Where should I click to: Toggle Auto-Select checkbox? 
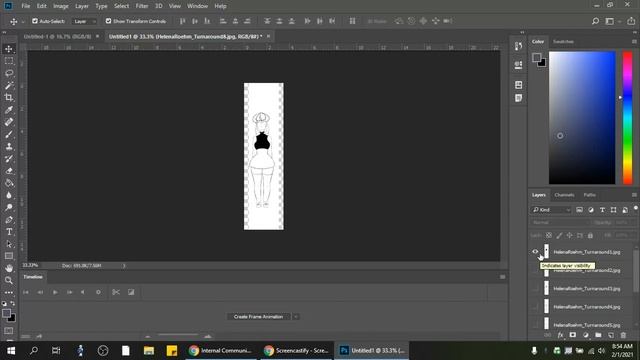click(x=35, y=21)
